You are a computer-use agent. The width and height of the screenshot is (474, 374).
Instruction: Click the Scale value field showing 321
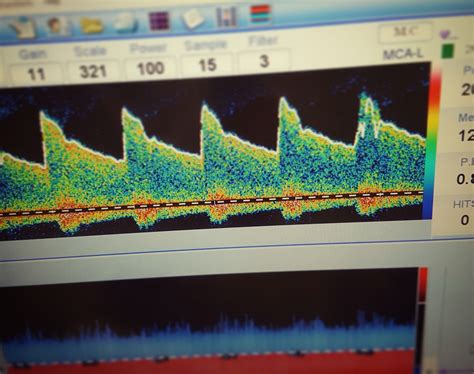coord(93,71)
